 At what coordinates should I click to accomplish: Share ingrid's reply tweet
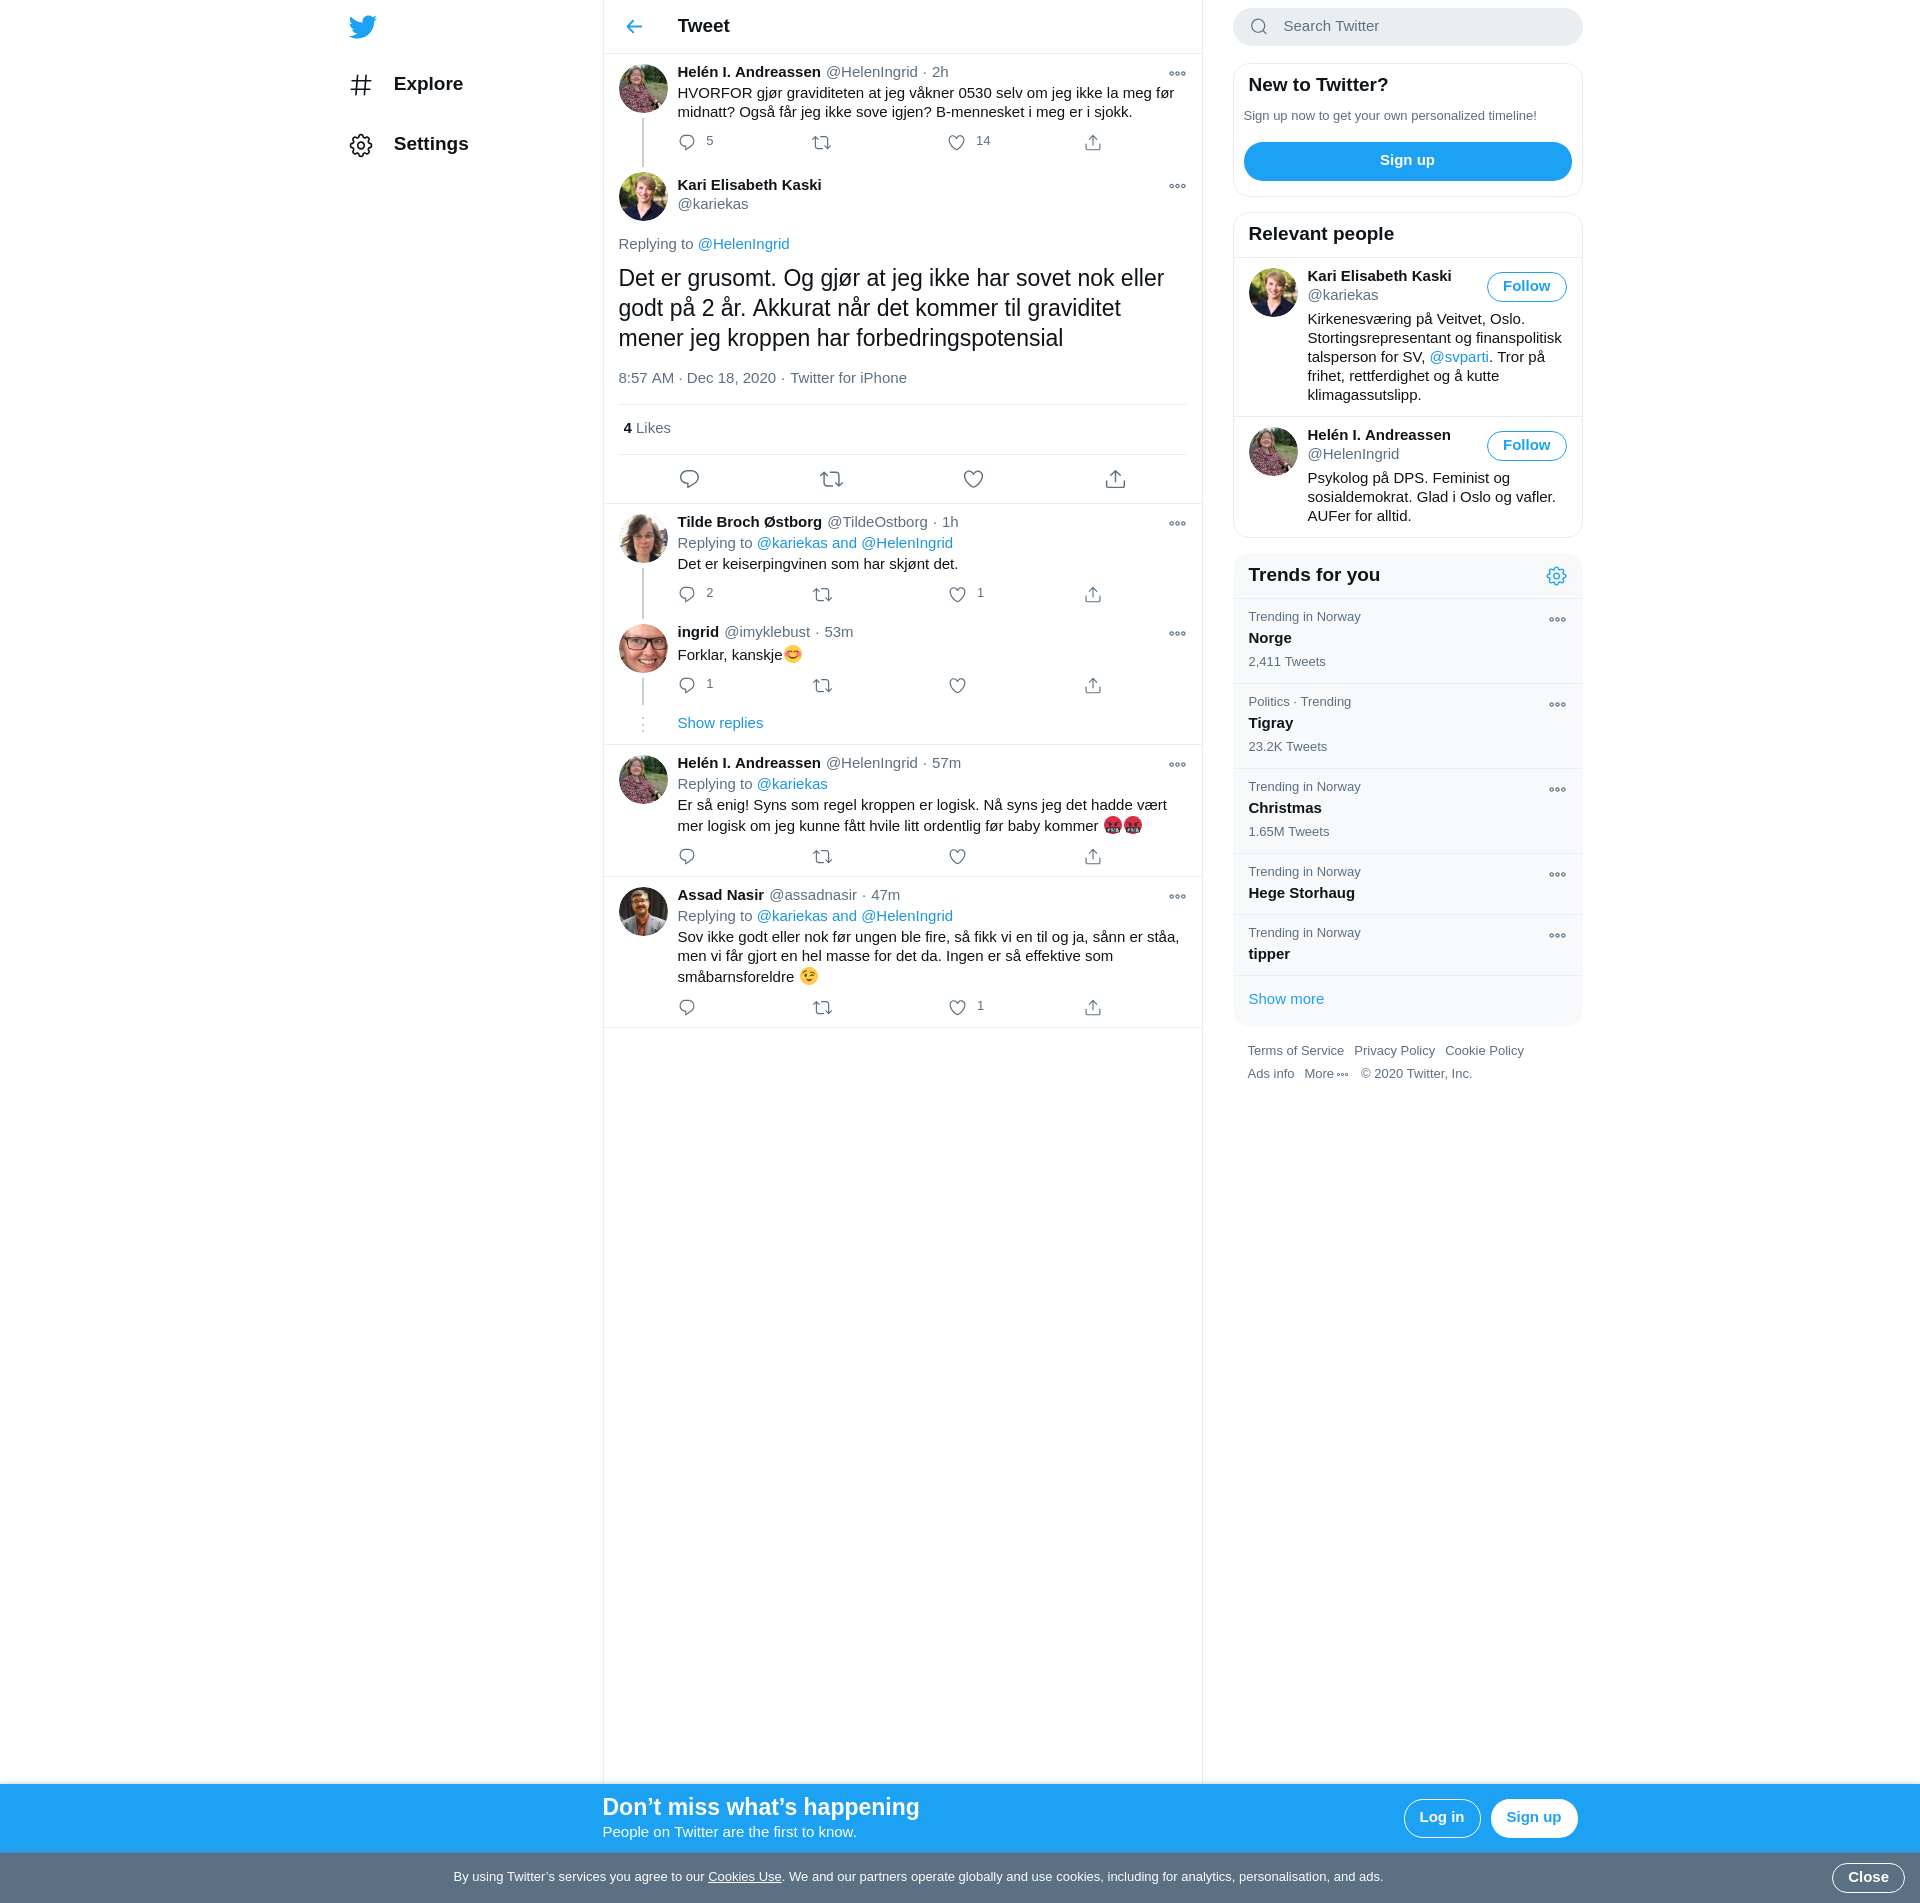[1093, 686]
